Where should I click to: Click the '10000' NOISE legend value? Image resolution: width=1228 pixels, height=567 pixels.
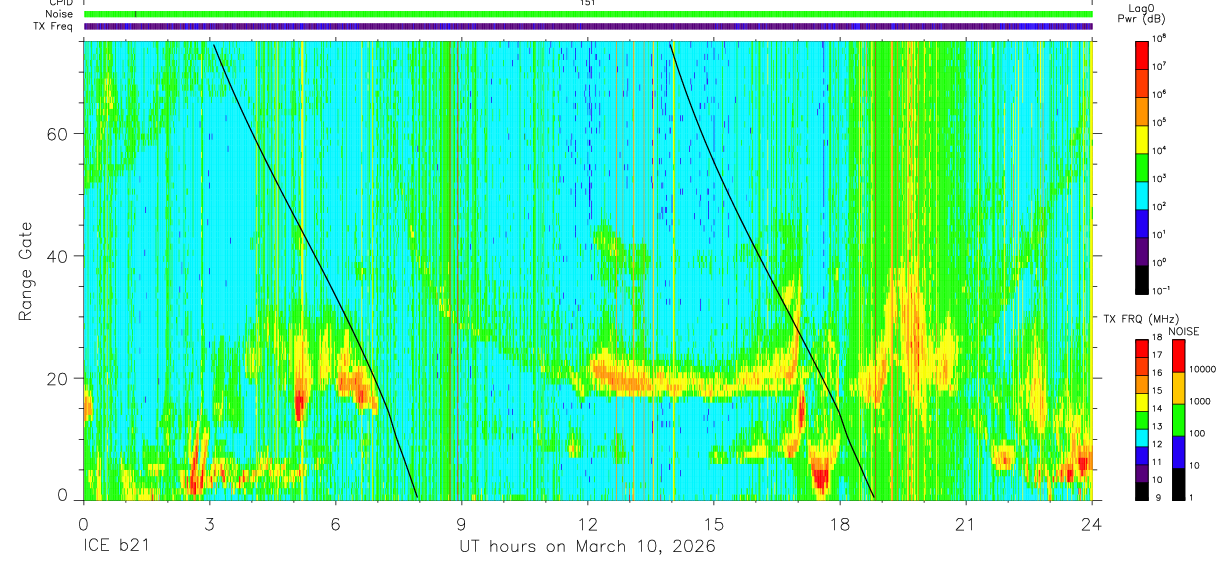(x=1203, y=369)
